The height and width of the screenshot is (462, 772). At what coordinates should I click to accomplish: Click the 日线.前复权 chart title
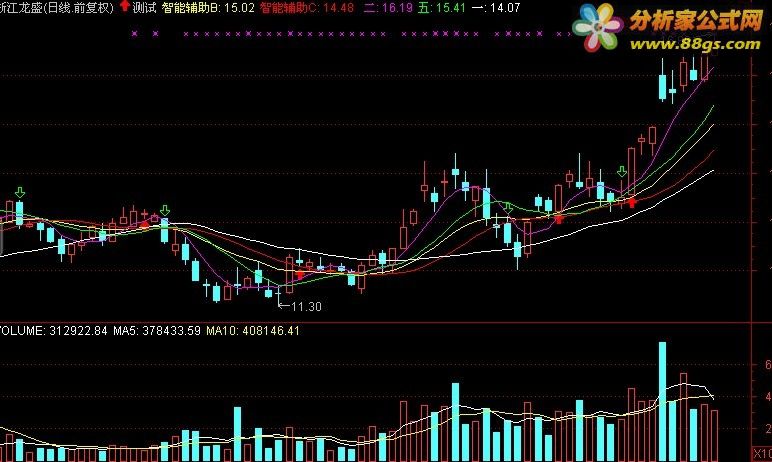[78, 7]
